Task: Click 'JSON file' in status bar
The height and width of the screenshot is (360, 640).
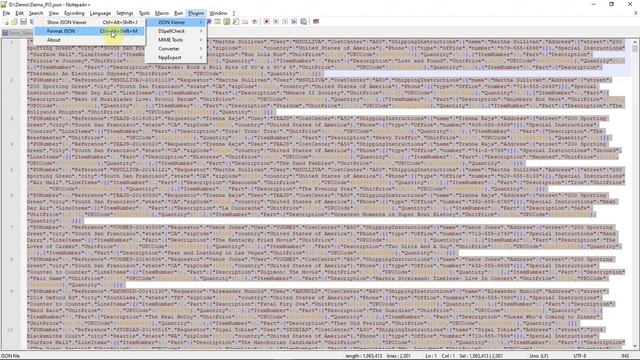Action: pyautogui.click(x=10, y=356)
